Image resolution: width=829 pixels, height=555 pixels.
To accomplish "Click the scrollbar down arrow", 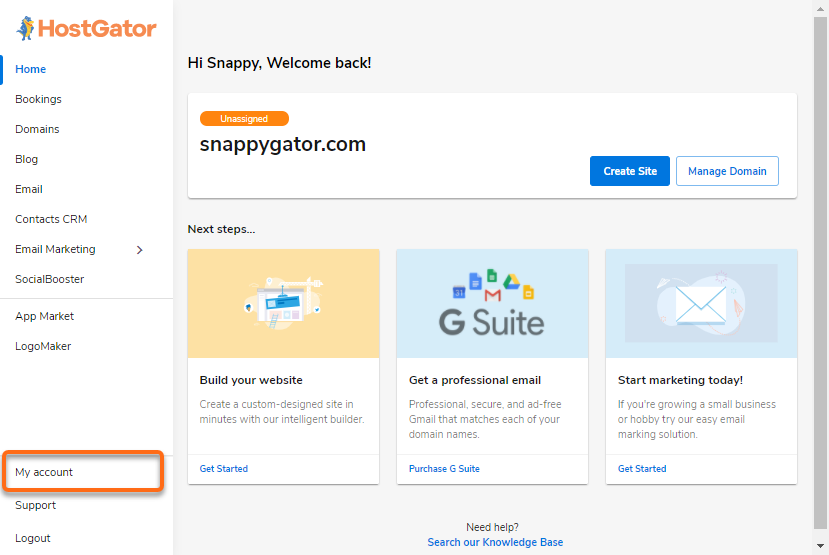I will [x=821, y=545].
